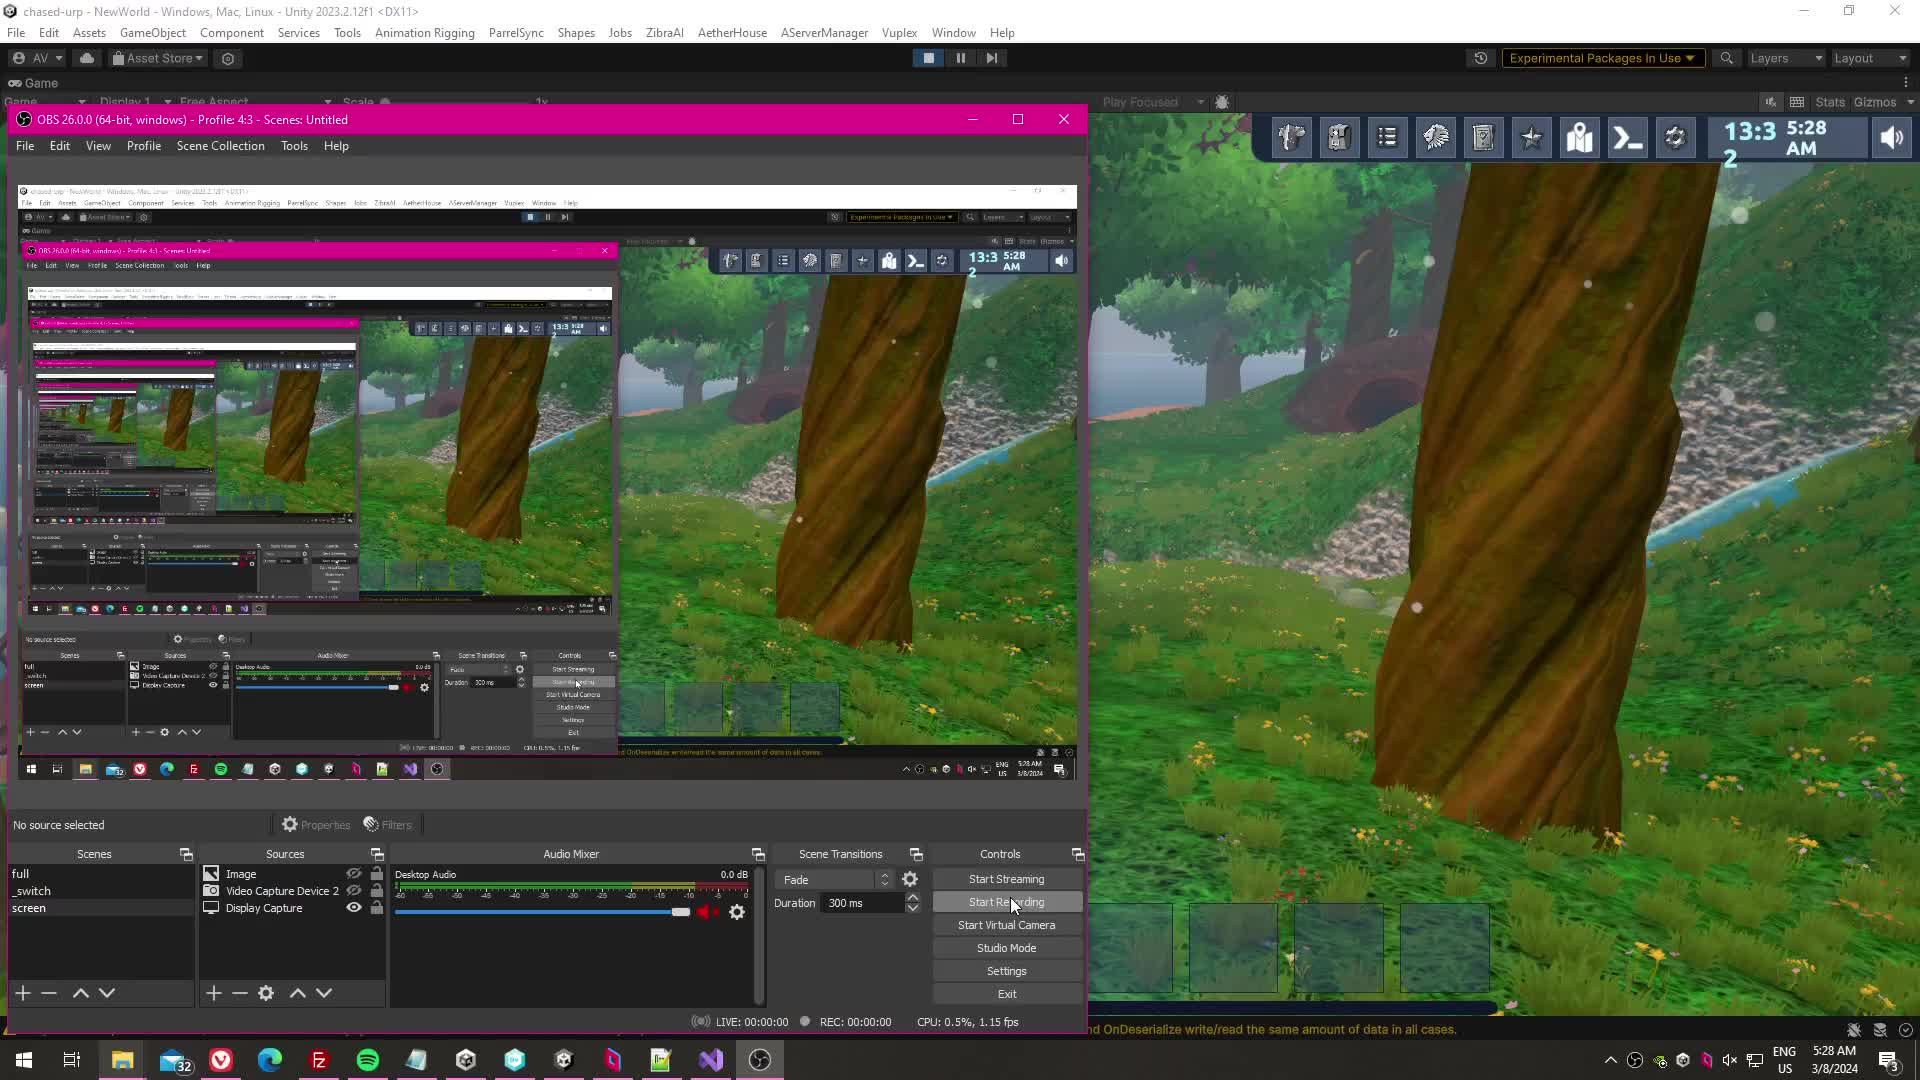The width and height of the screenshot is (1920, 1080).
Task: Open OBS Scene Collection menu
Action: tap(220, 146)
